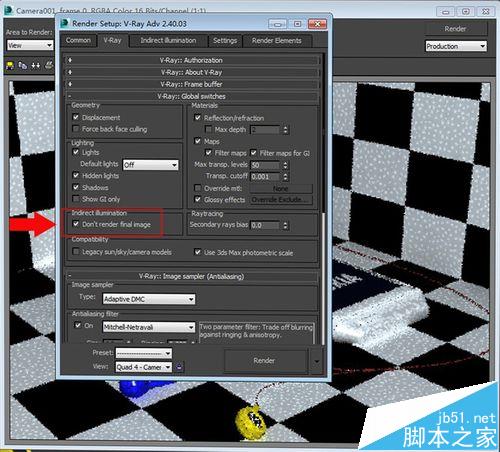Expand the V-Ray:: About V-Ray rollout
Screen dimensions: 500x452
click(x=192, y=72)
